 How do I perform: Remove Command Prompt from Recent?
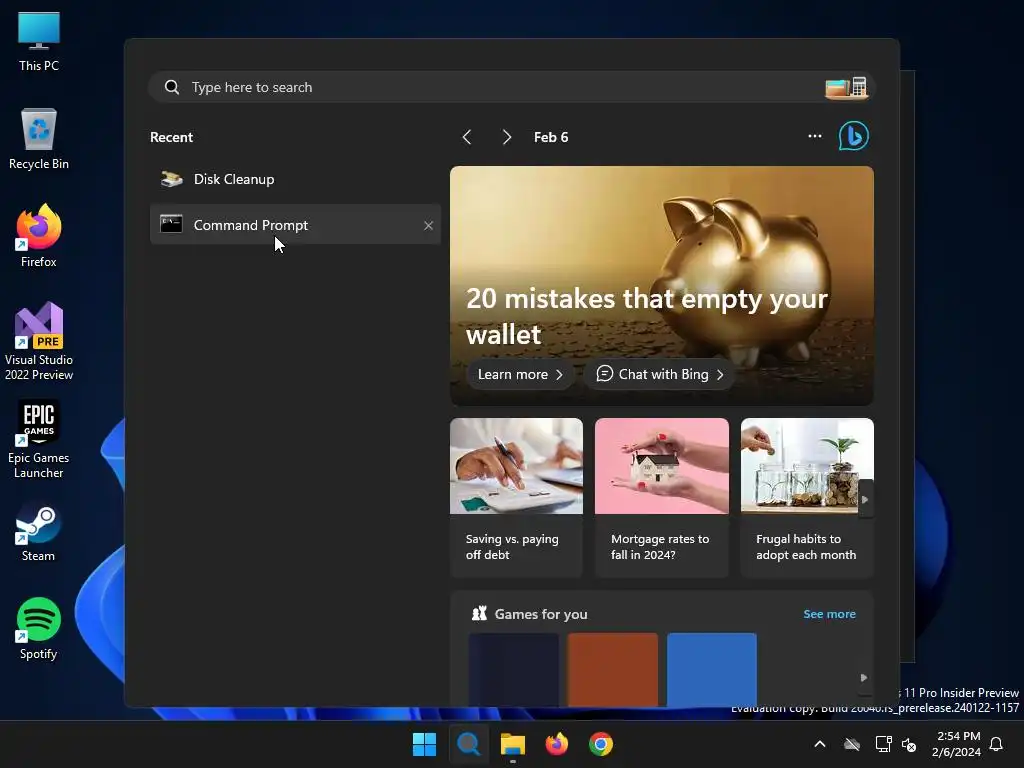[x=428, y=225]
